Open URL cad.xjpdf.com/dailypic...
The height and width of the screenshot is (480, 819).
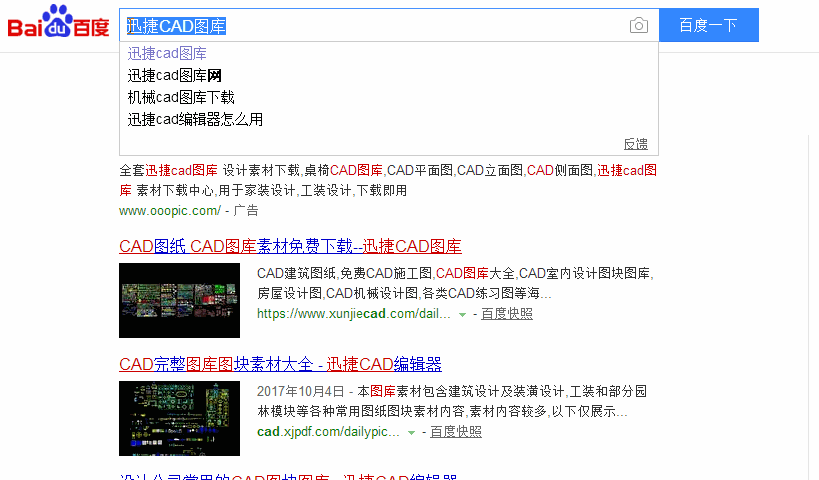point(328,432)
